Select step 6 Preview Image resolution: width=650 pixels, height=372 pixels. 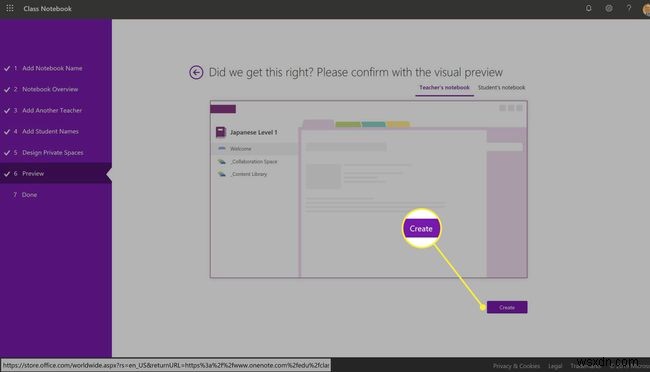(56, 174)
